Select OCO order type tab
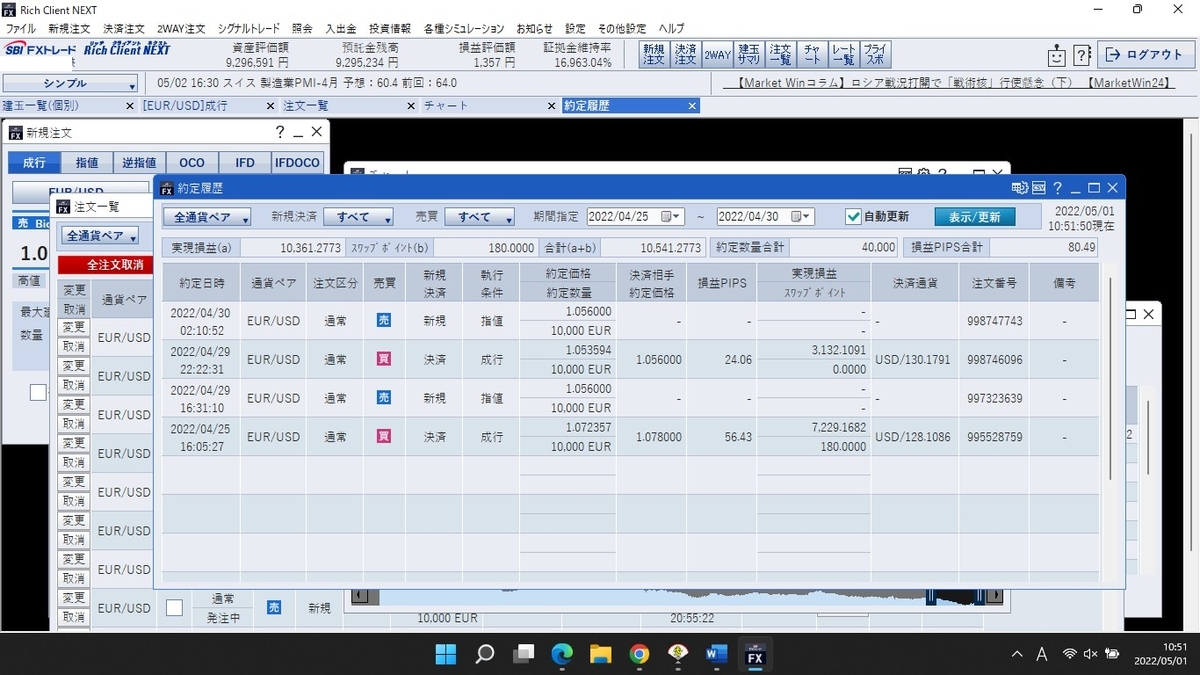 pos(192,163)
